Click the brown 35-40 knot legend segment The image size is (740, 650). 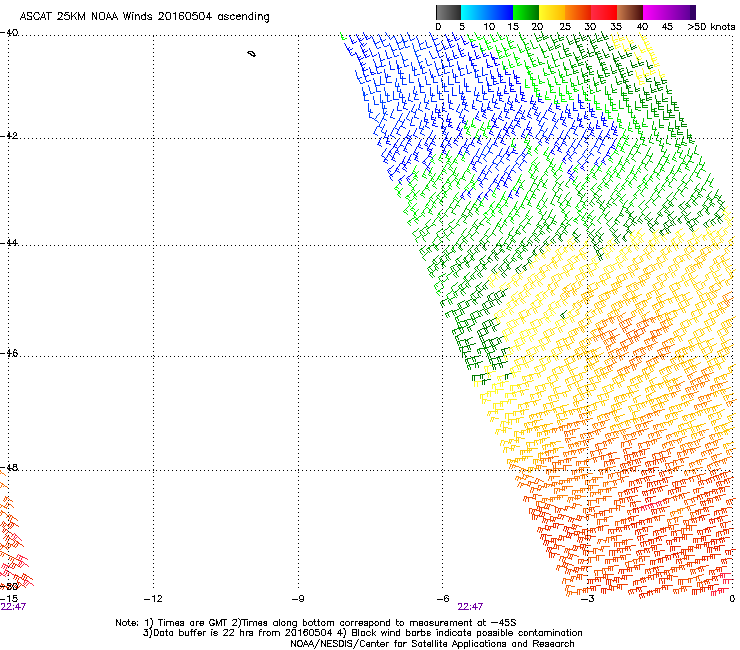pyautogui.click(x=630, y=12)
